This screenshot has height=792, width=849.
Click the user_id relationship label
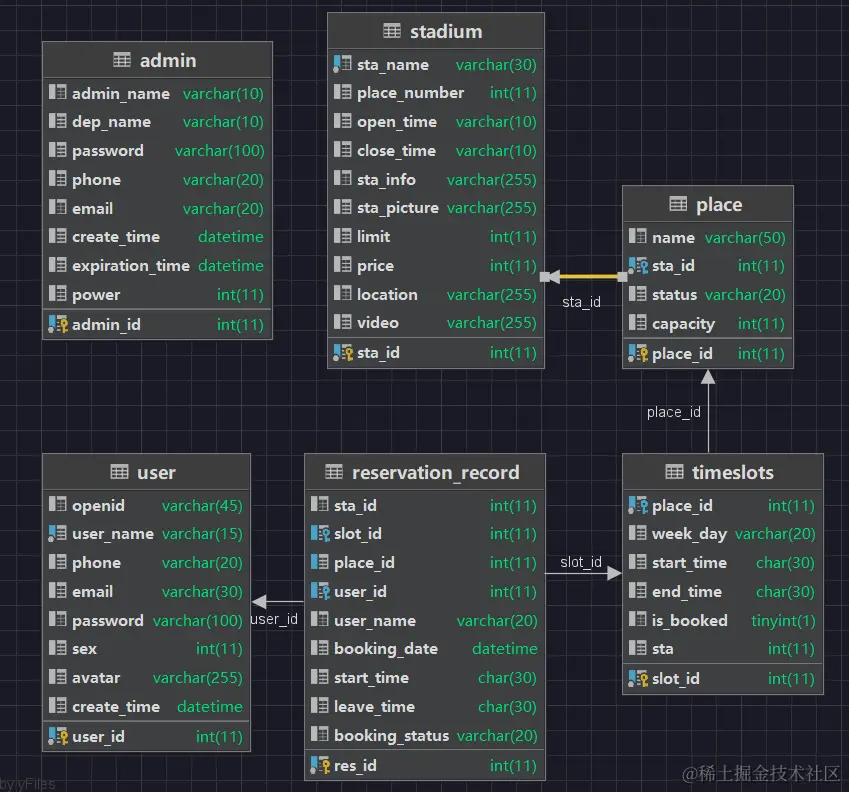[x=274, y=619]
